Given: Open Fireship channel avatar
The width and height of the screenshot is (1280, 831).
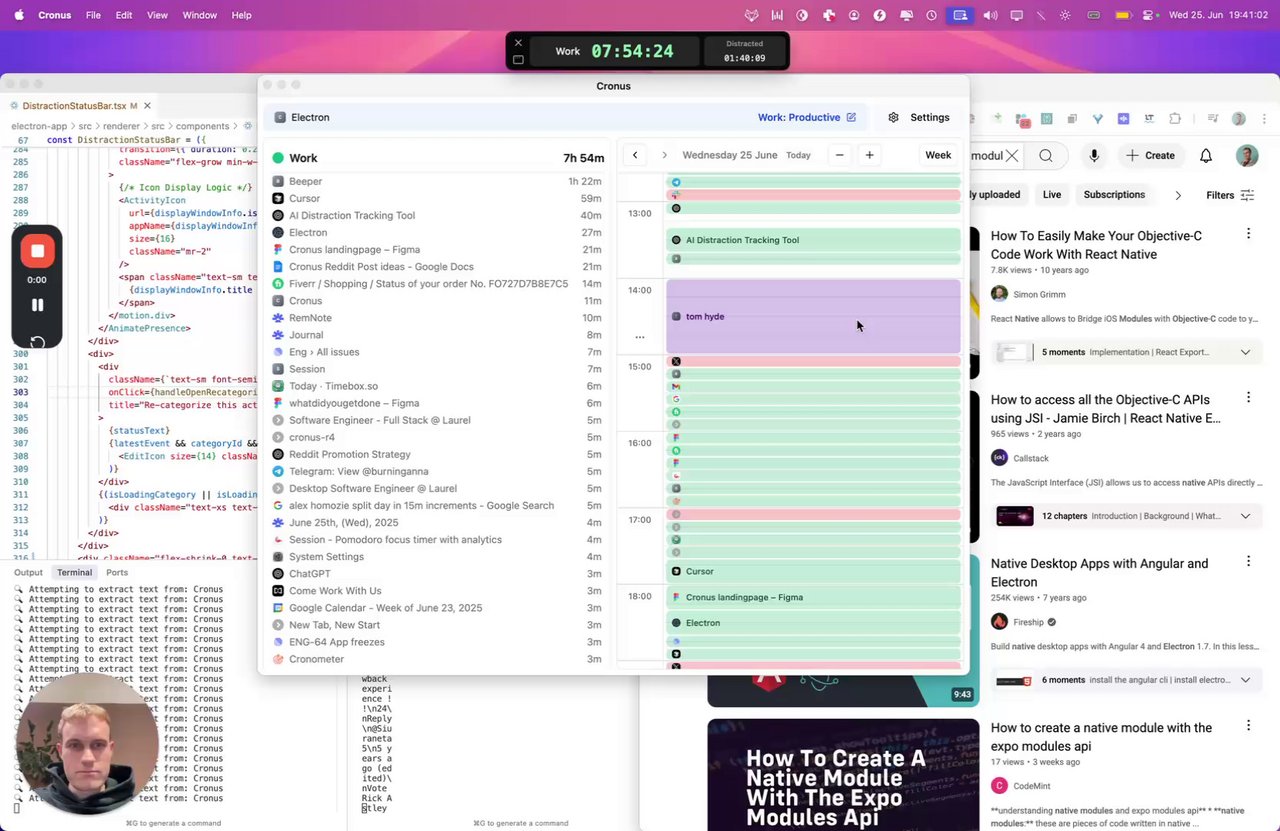Looking at the screenshot, I should (999, 622).
